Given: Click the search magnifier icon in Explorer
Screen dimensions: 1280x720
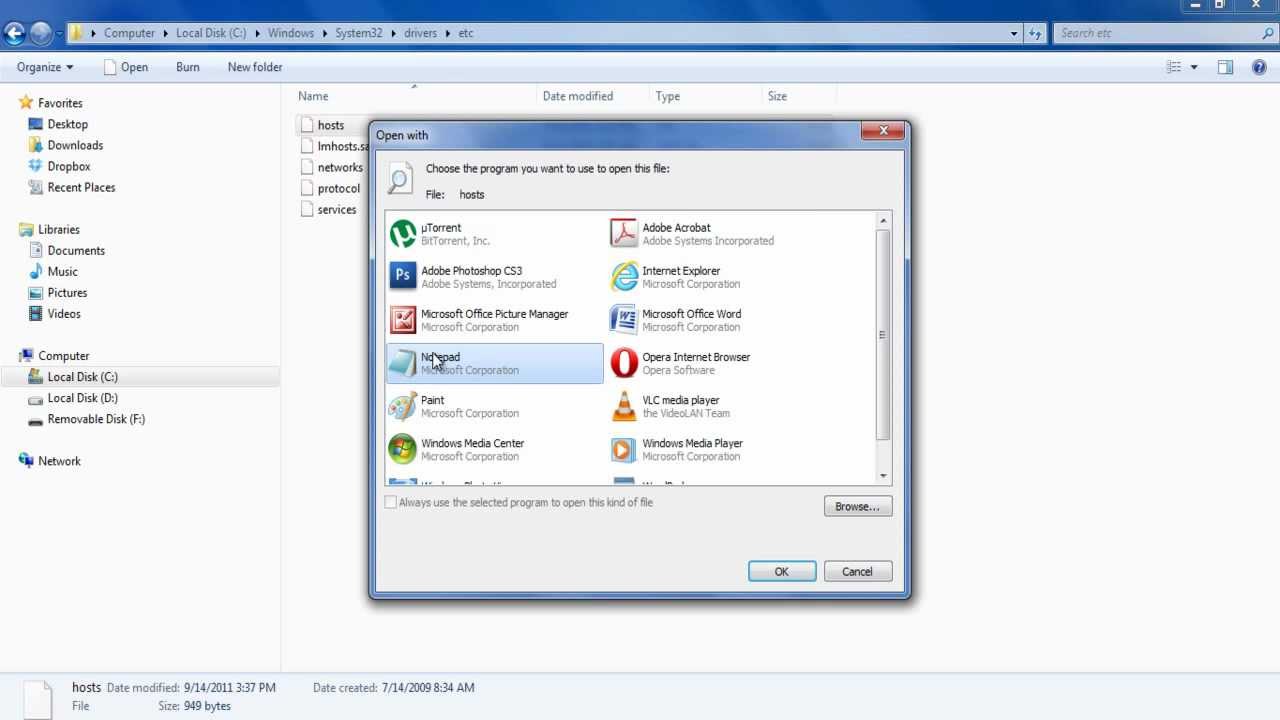Looking at the screenshot, I should tap(1267, 33).
